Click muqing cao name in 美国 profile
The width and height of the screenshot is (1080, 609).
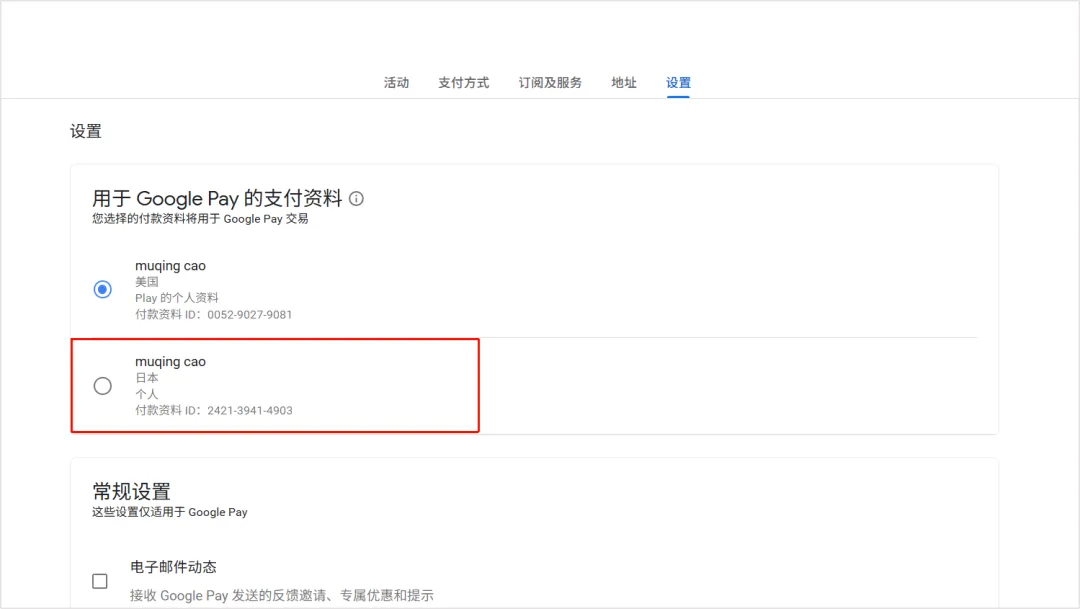[x=170, y=266]
